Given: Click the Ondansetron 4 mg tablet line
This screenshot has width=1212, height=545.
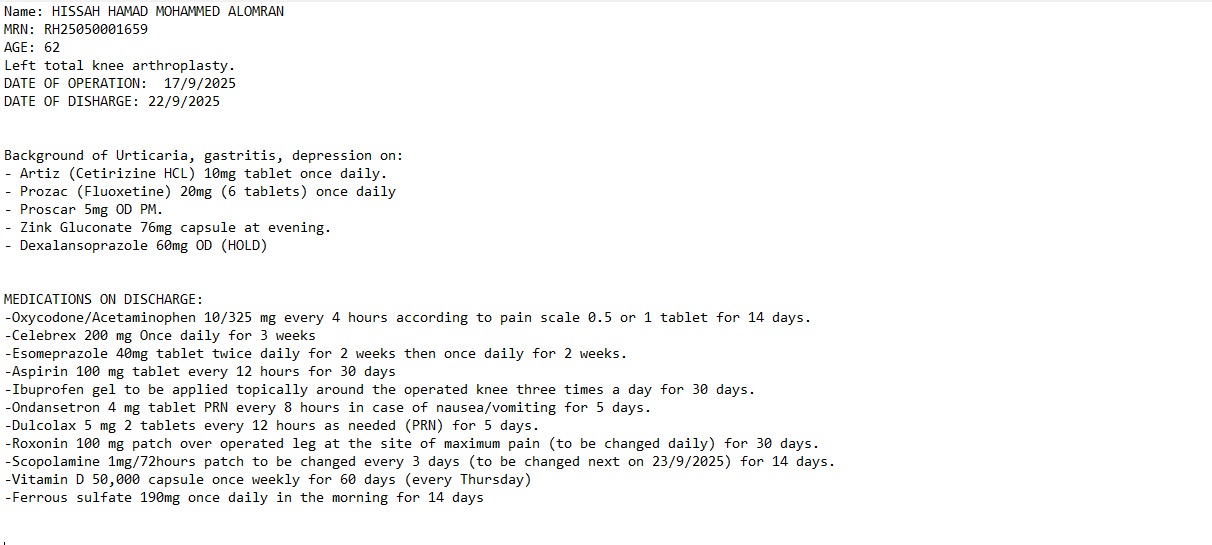Looking at the screenshot, I should [x=327, y=408].
